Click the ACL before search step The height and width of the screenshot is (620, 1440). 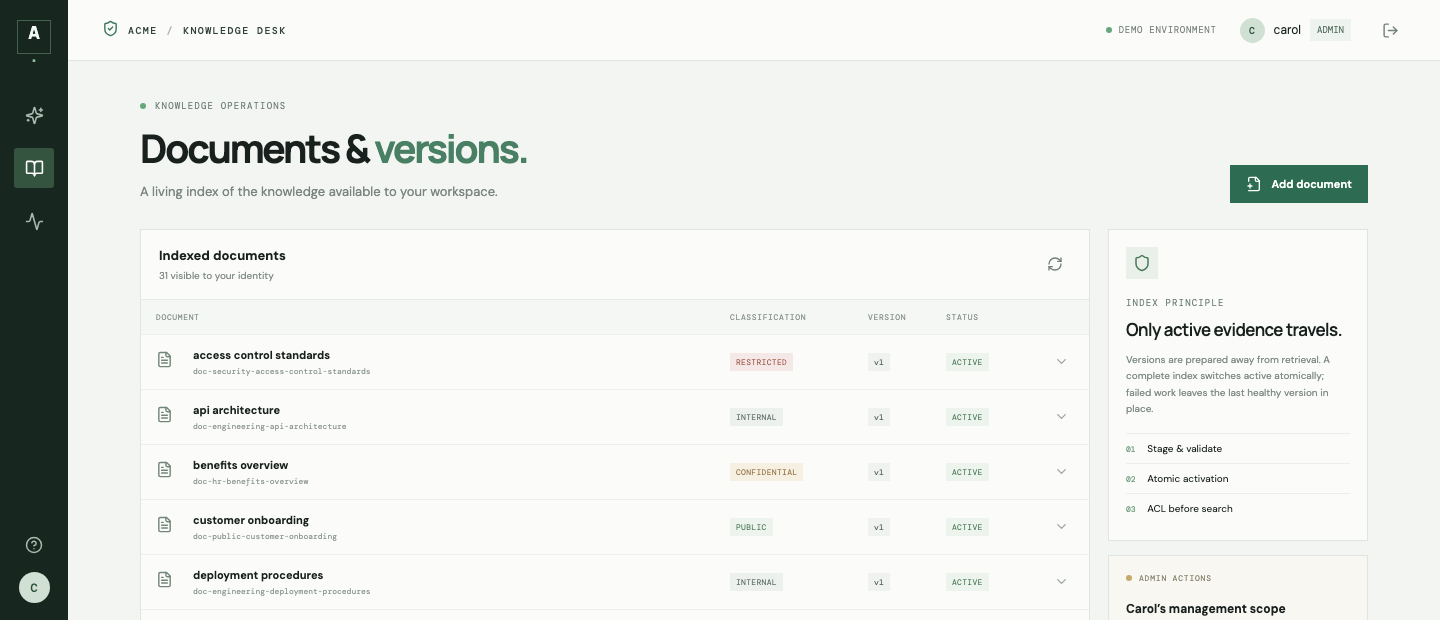tap(1189, 509)
